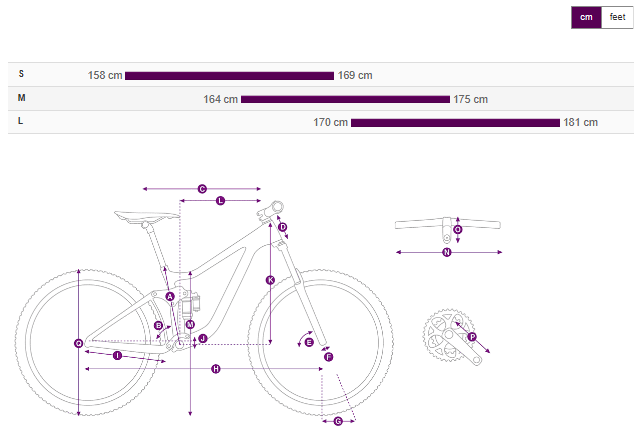This screenshot has width=644, height=430.
Task: Click marker C above the bike
Action: click(201, 188)
